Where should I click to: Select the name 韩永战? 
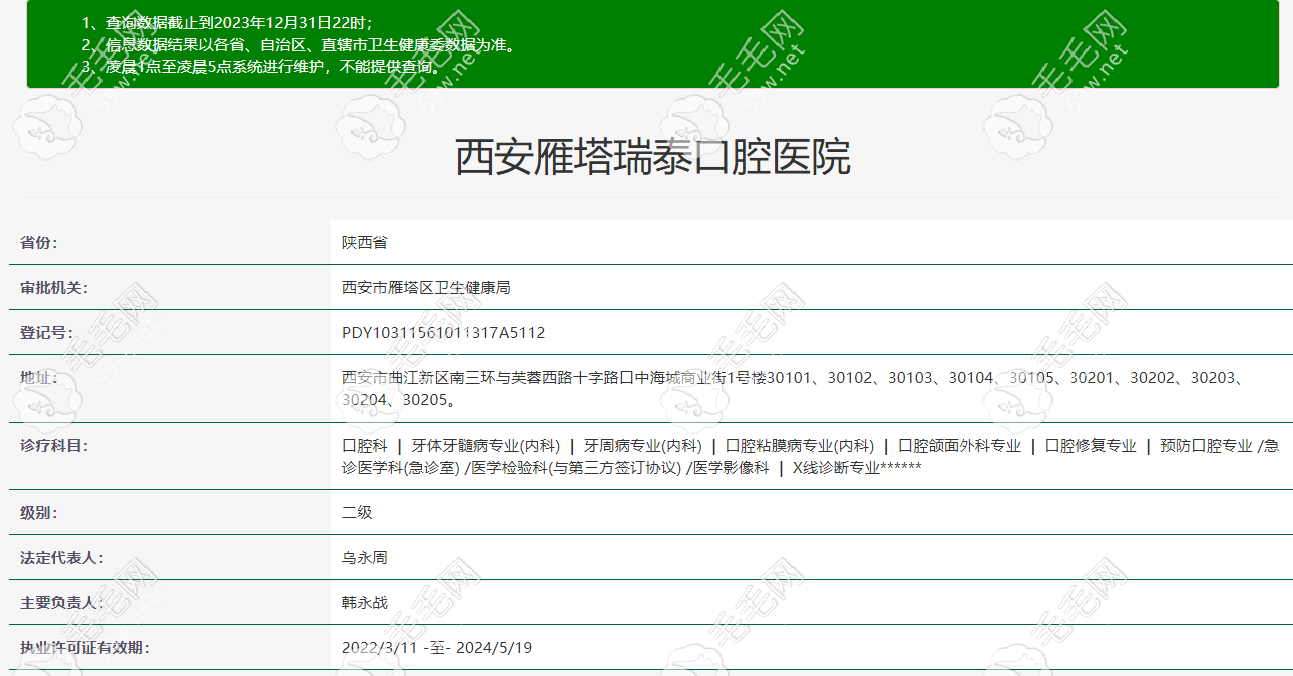tap(364, 603)
